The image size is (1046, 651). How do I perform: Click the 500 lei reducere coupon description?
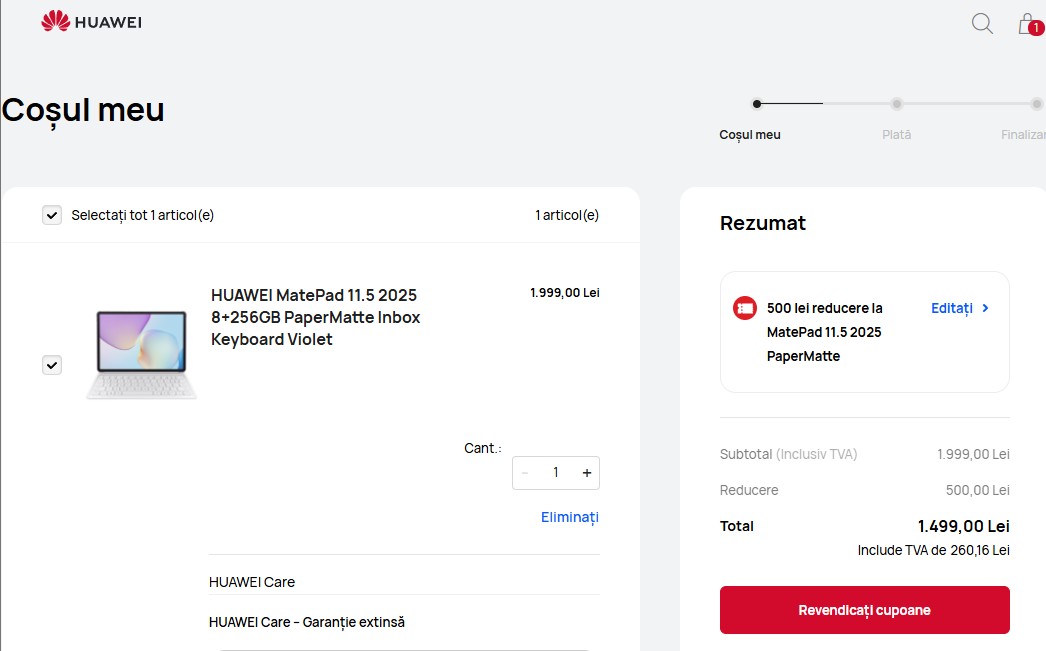click(825, 332)
